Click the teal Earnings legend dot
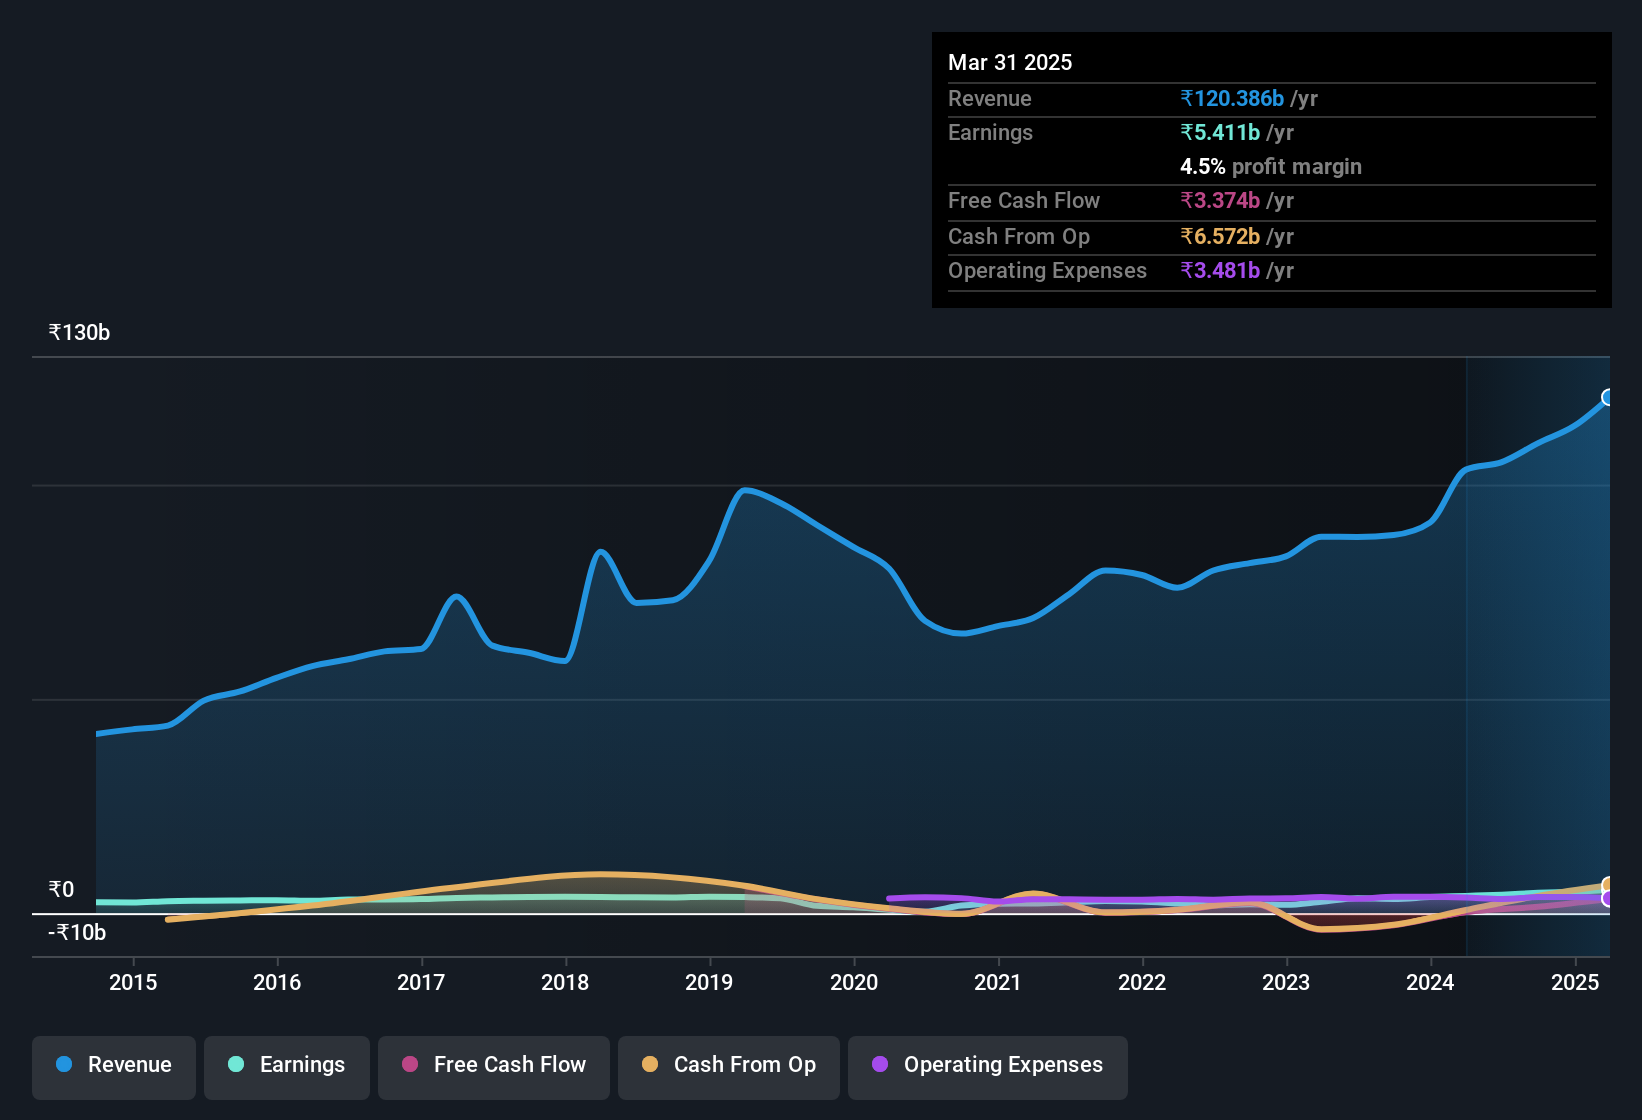This screenshot has height=1120, width=1642. click(x=236, y=1065)
